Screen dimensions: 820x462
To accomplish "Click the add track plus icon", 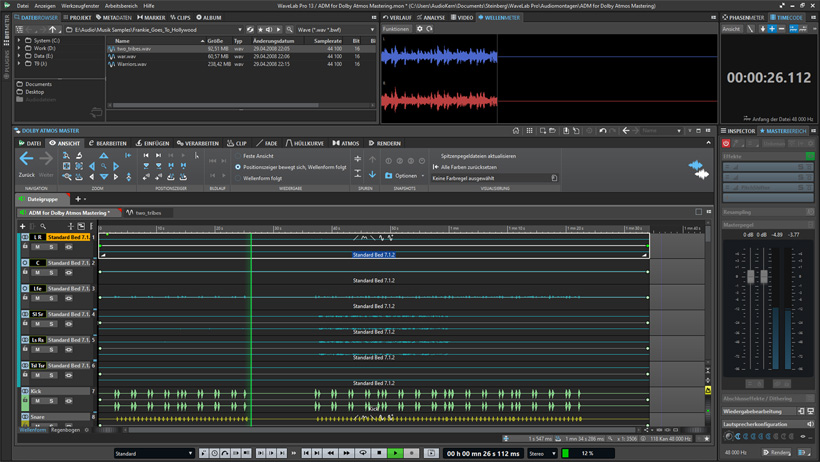I will pyautogui.click(x=22, y=227).
